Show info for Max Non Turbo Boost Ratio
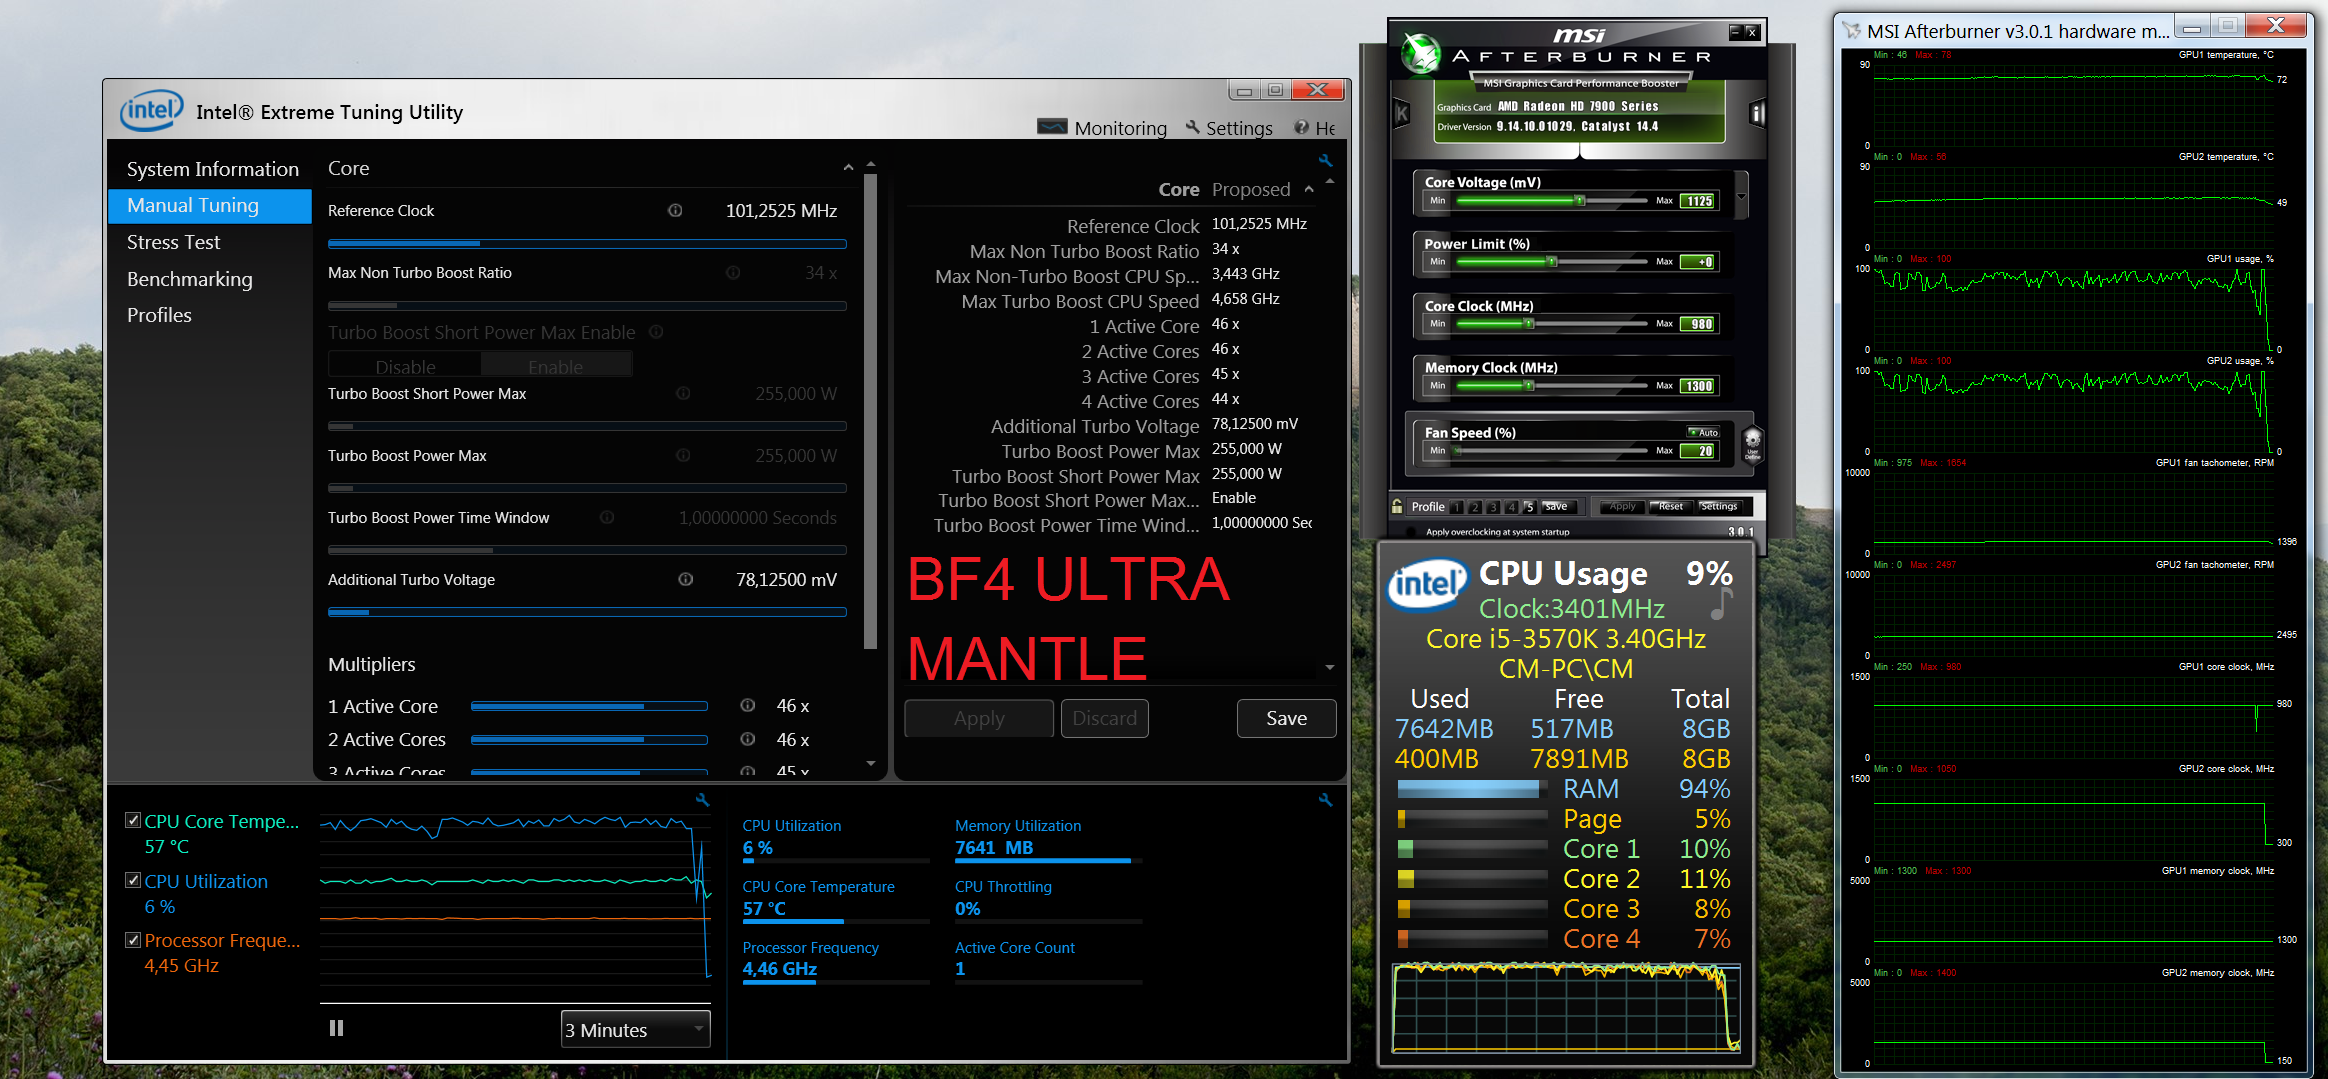 click(733, 272)
